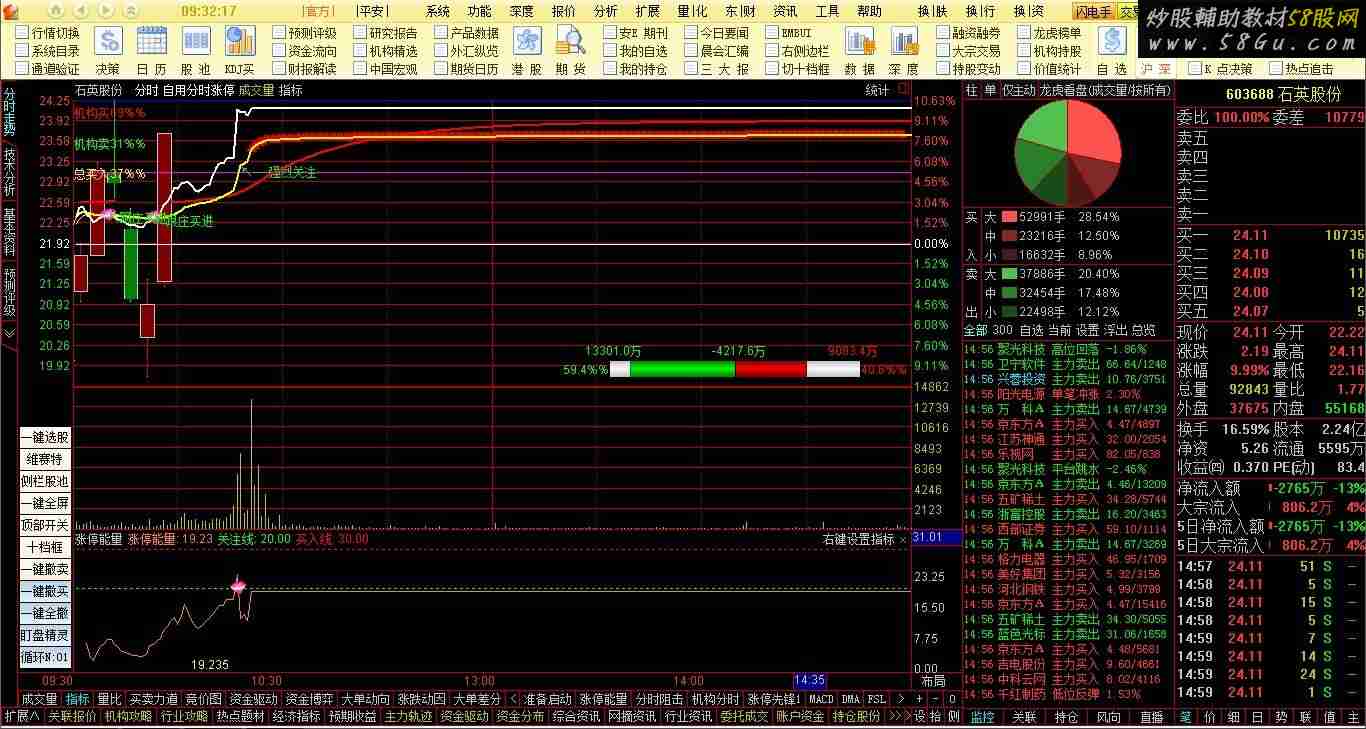Viewport: 1366px width, 729px height.
Task: Toggle 系统目录 checkbox
Action: click(x=22, y=50)
